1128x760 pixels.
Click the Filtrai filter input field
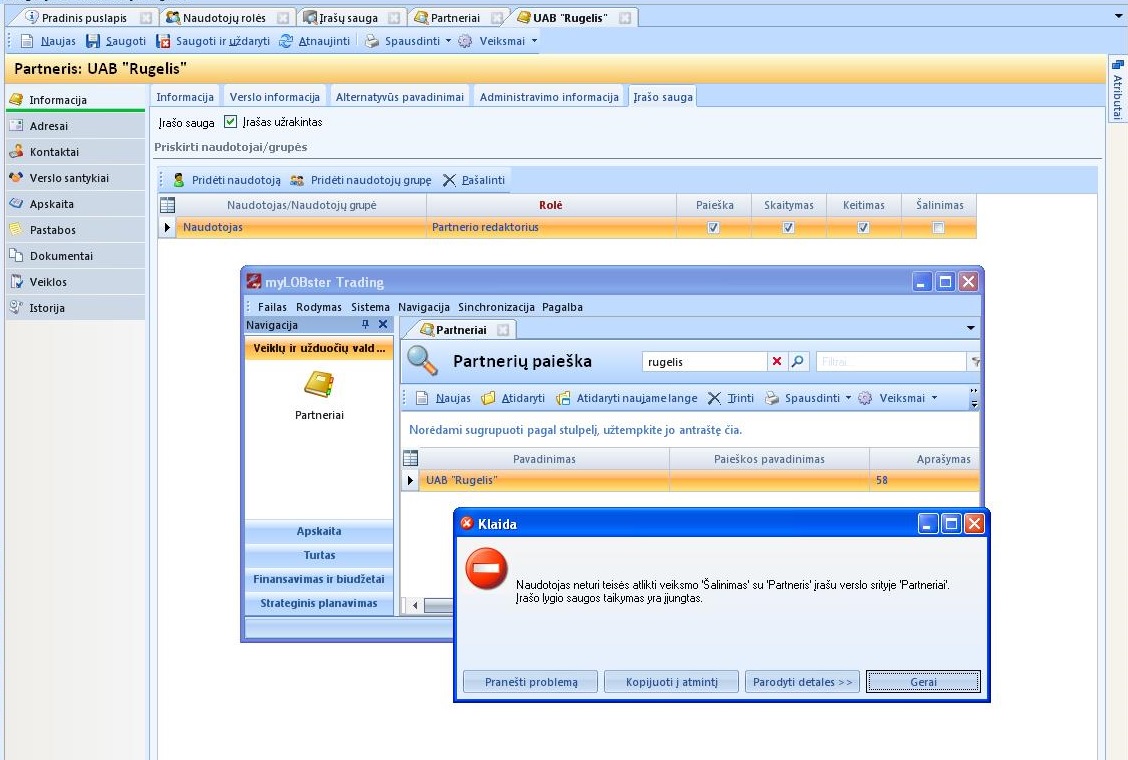pos(890,362)
